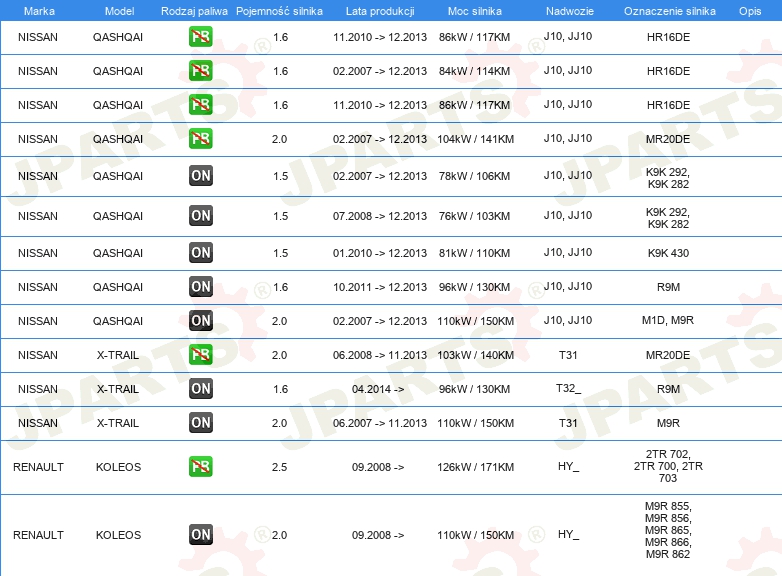
Task: Click the ON diesel icon for Qashqai M1D, M9R row
Action: pyautogui.click(x=200, y=321)
